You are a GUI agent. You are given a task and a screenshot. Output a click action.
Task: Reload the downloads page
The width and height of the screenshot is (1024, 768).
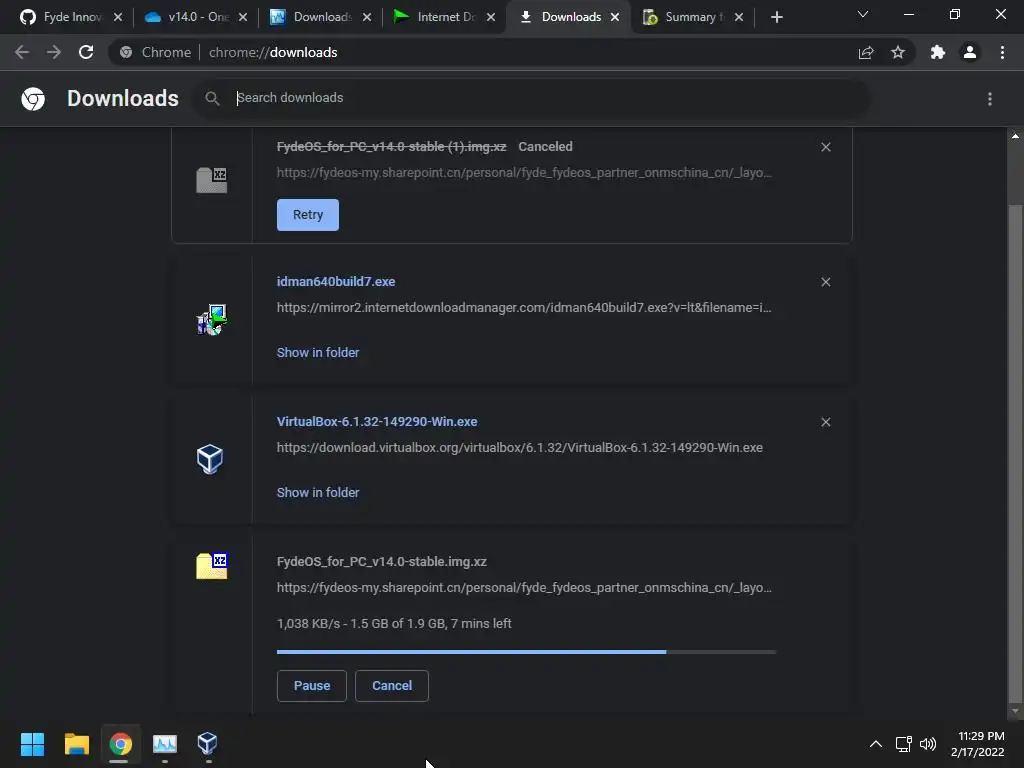coord(86,52)
